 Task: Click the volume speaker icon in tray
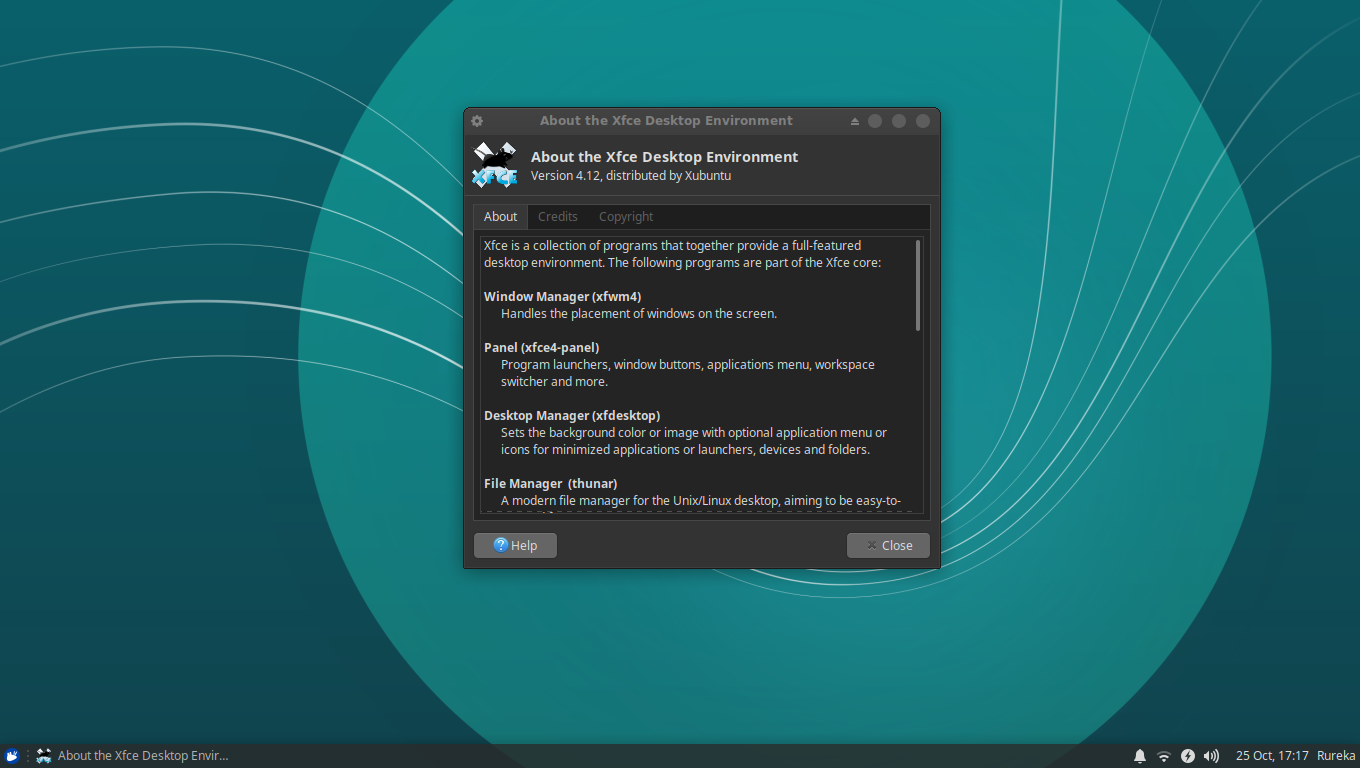pos(1212,756)
